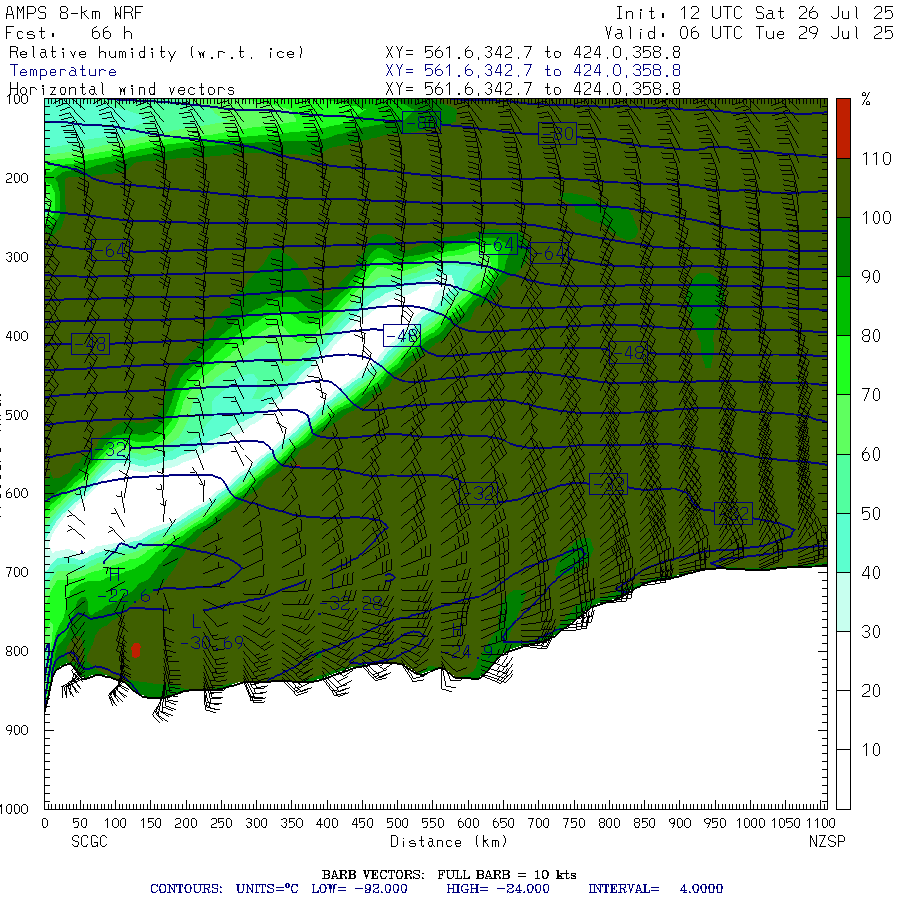Click the red above-110% colorbar segment
900x900 pixels.
(x=843, y=128)
